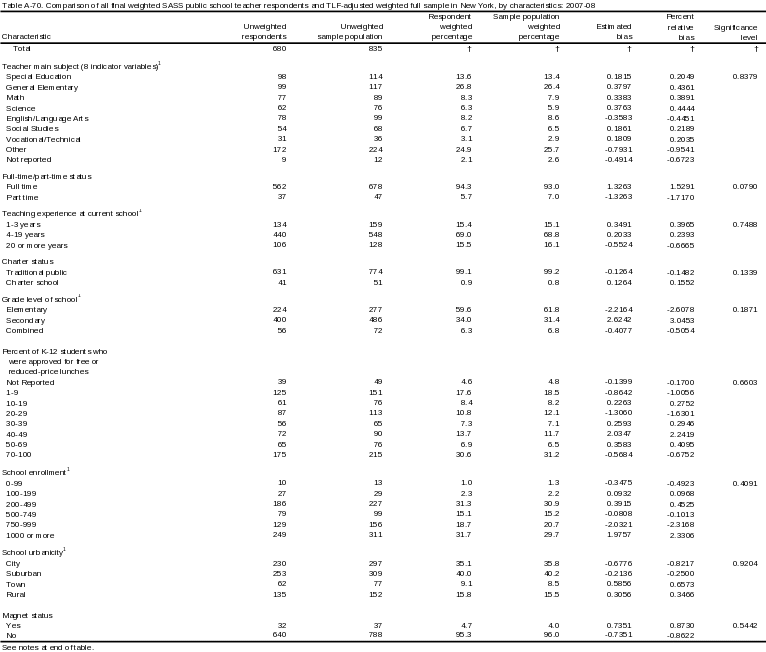Screen dimensions: 766x652
Task: Select the Total sample population value 835
Action: tap(375, 48)
